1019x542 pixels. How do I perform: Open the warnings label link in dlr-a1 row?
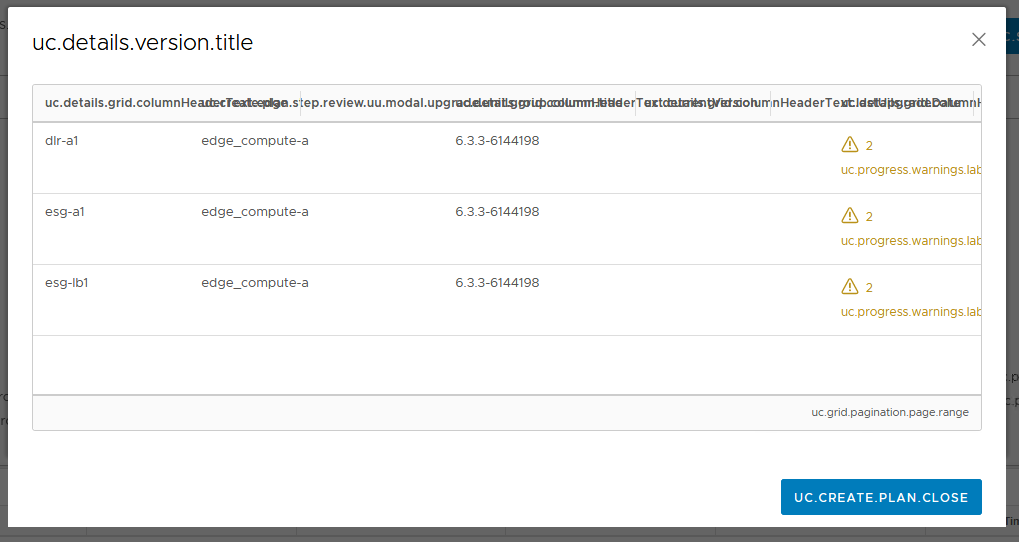(910, 170)
